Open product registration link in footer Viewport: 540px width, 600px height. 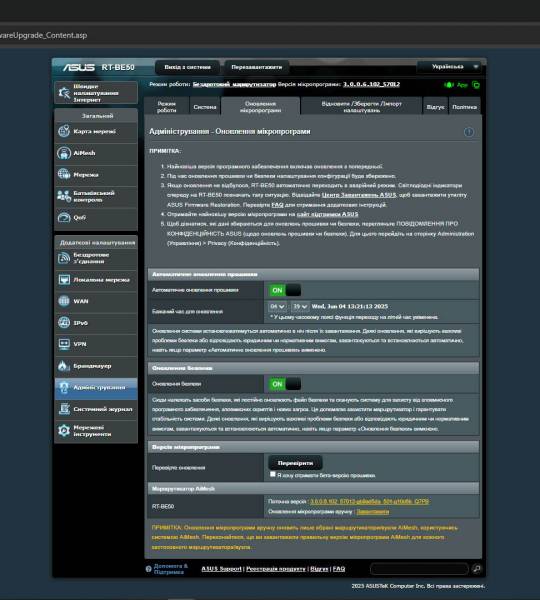coord(276,569)
